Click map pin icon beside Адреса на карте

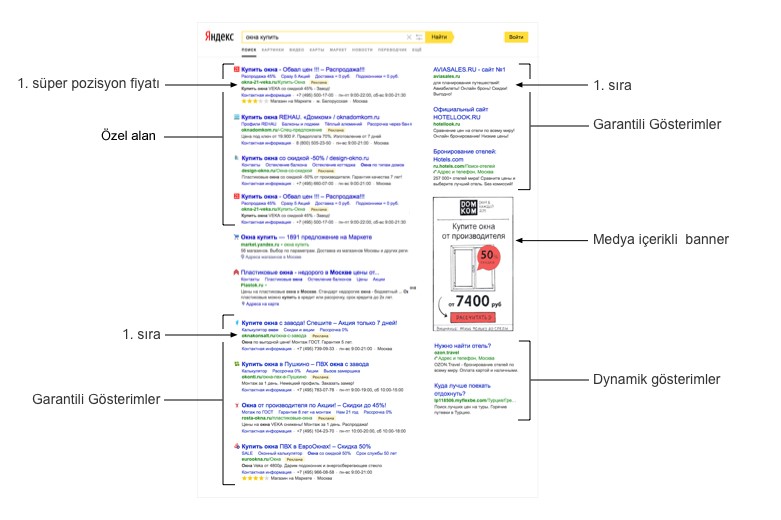[243, 304]
